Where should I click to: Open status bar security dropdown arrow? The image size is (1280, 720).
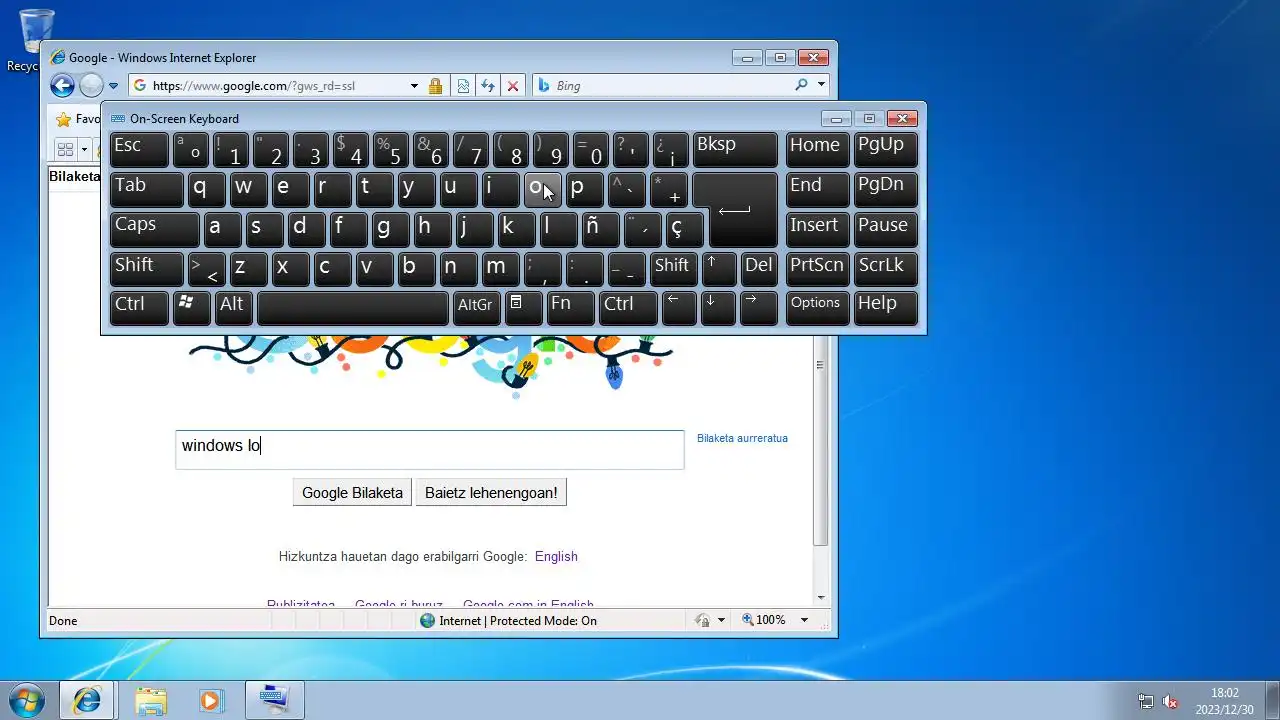click(721, 620)
